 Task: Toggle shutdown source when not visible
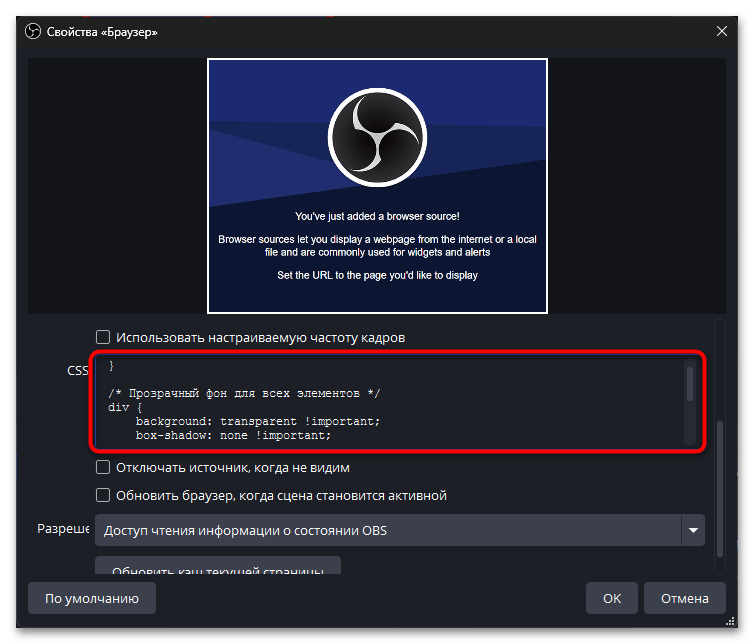103,467
